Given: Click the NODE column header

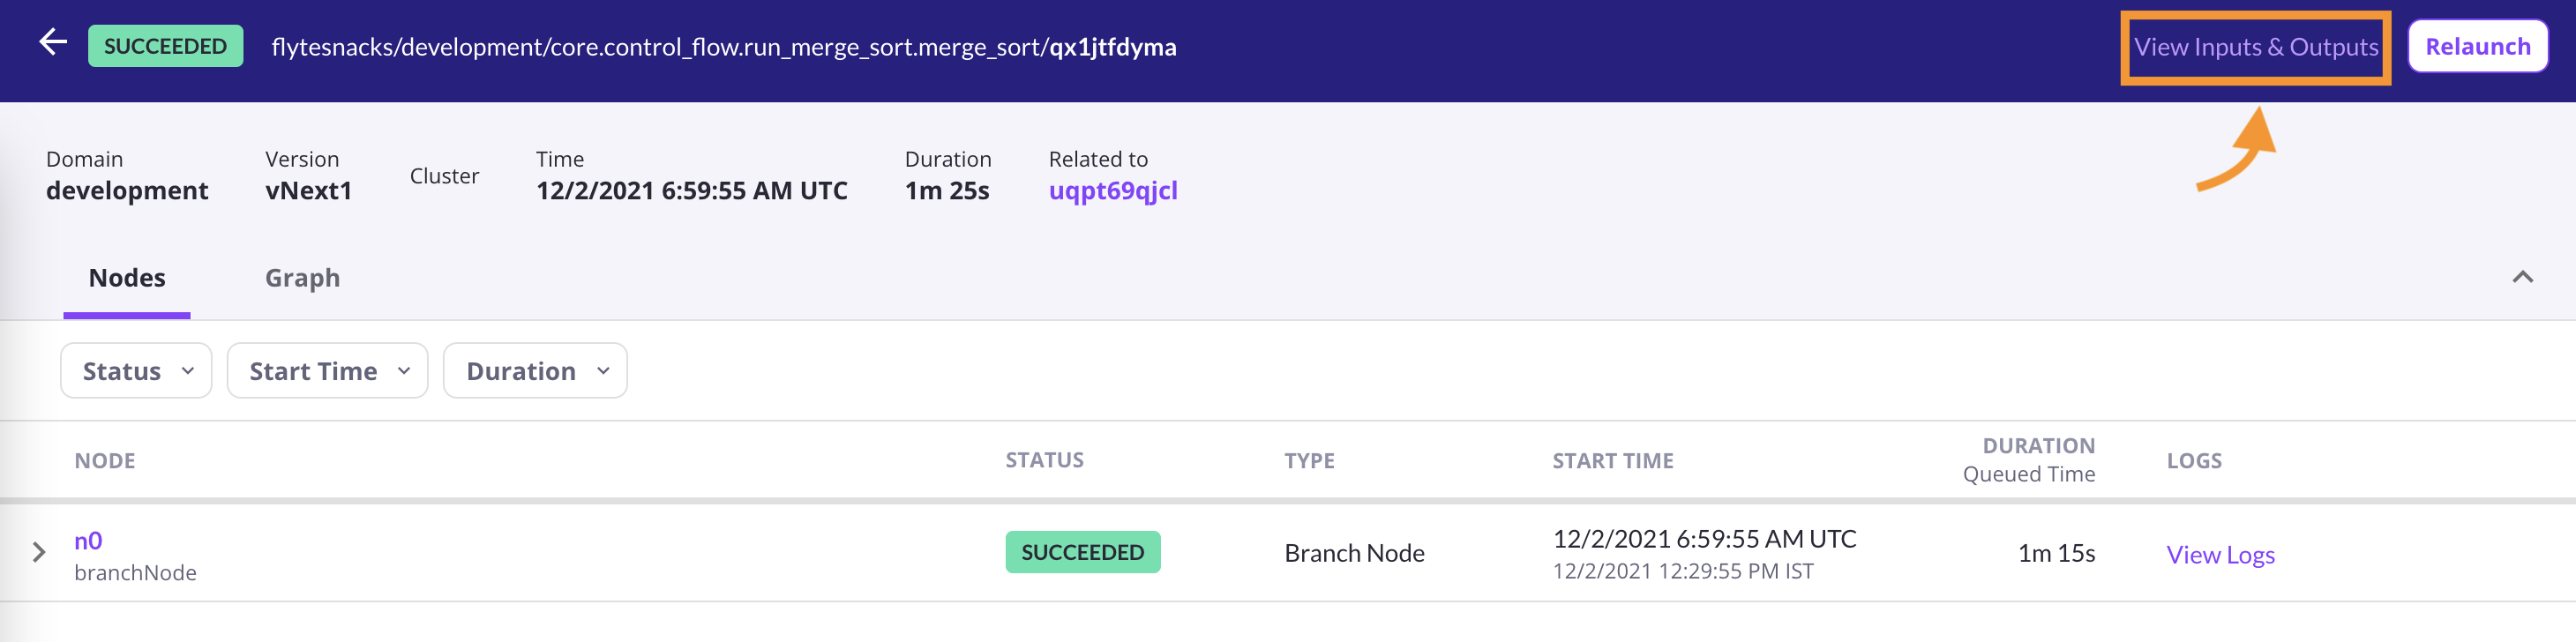Looking at the screenshot, I should [x=105, y=461].
